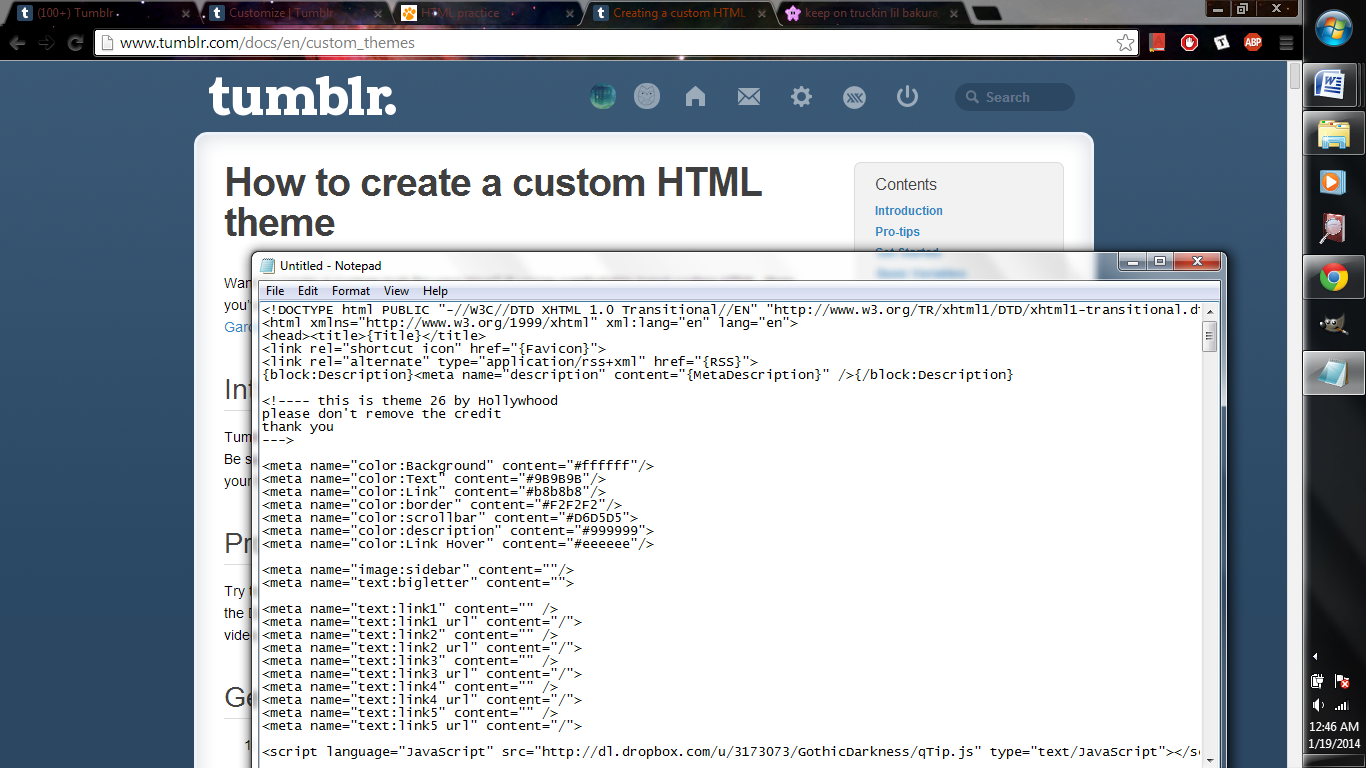Open a new Chrome tab
This screenshot has height=768, width=1366.
[985, 14]
